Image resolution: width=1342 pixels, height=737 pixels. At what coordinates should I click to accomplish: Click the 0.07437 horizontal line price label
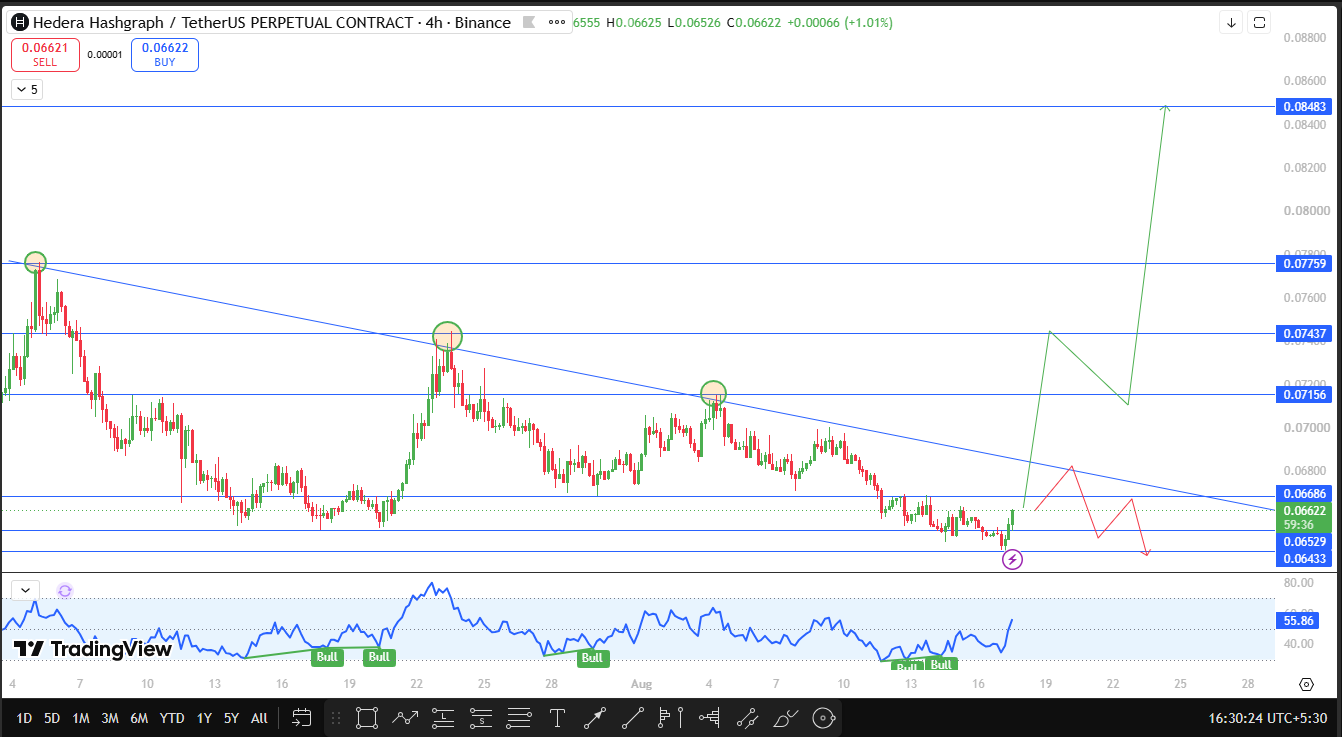coord(1304,333)
